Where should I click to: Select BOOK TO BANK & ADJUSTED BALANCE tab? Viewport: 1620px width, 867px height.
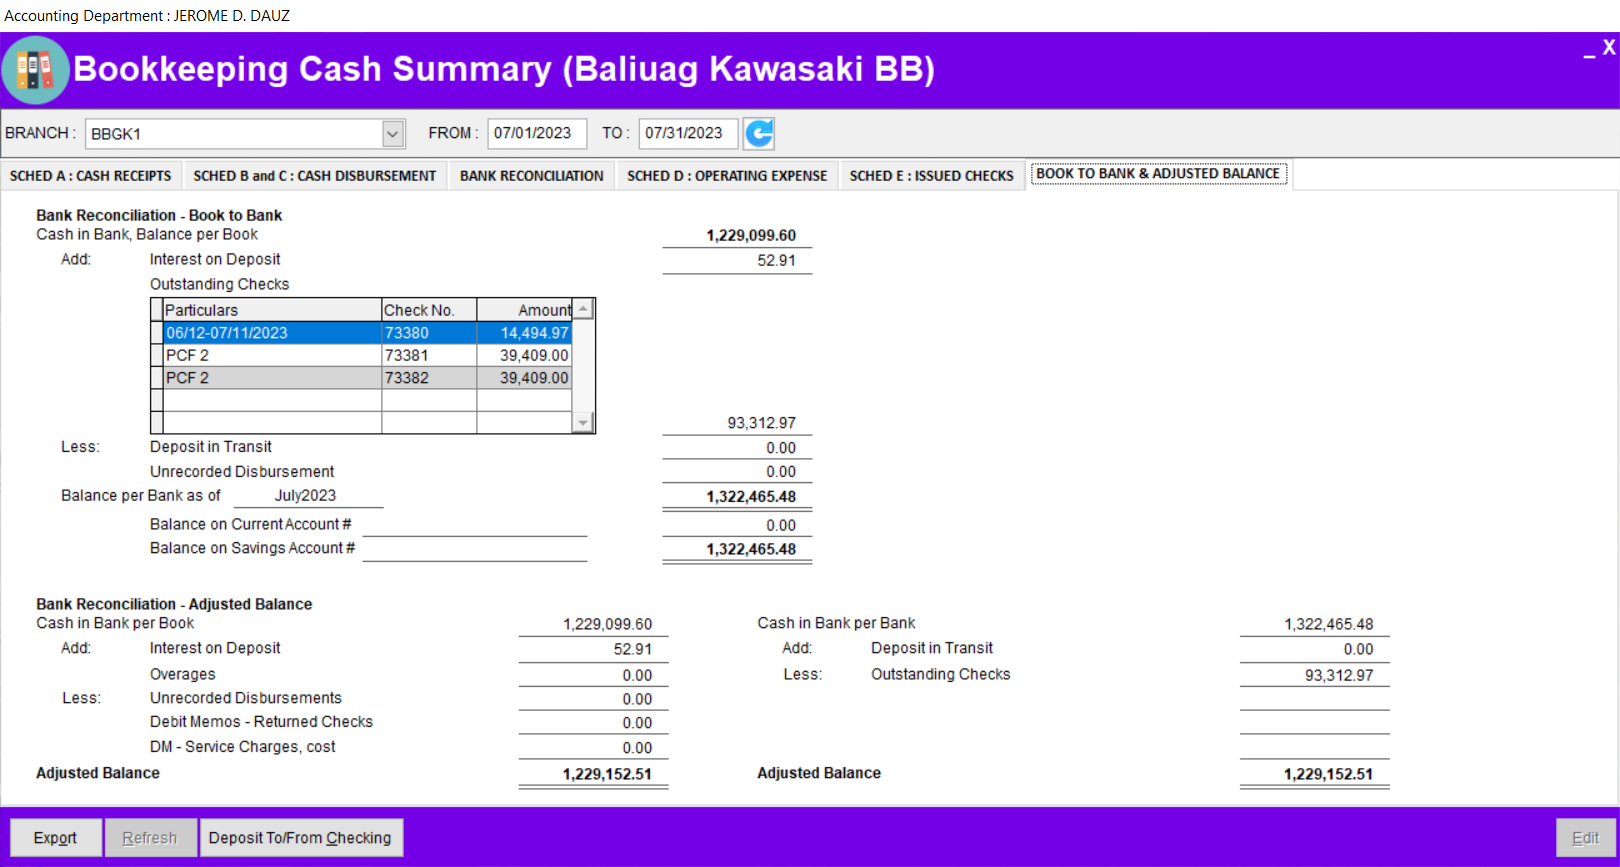[1158, 173]
